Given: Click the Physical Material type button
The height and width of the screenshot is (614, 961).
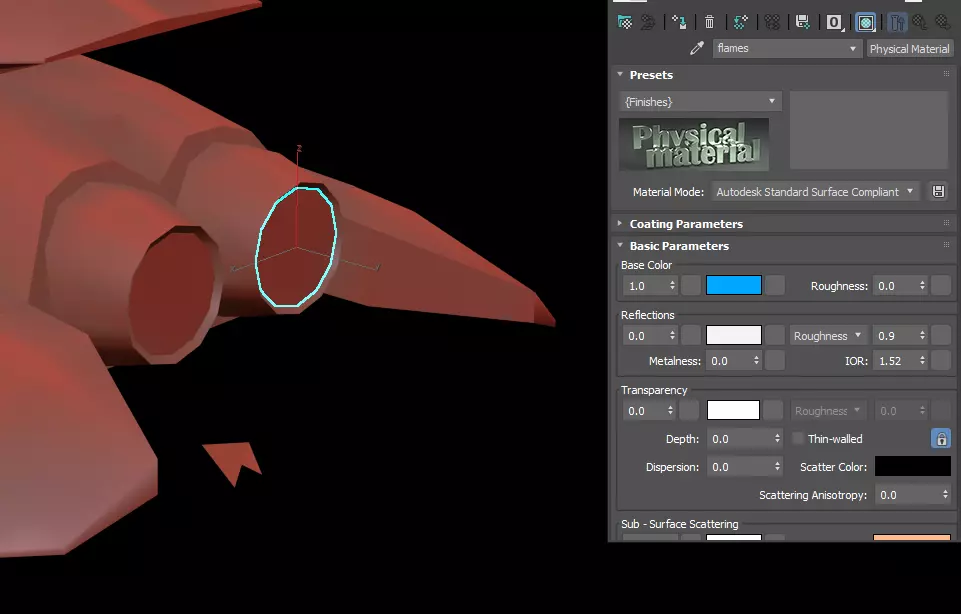Looking at the screenshot, I should 909,48.
